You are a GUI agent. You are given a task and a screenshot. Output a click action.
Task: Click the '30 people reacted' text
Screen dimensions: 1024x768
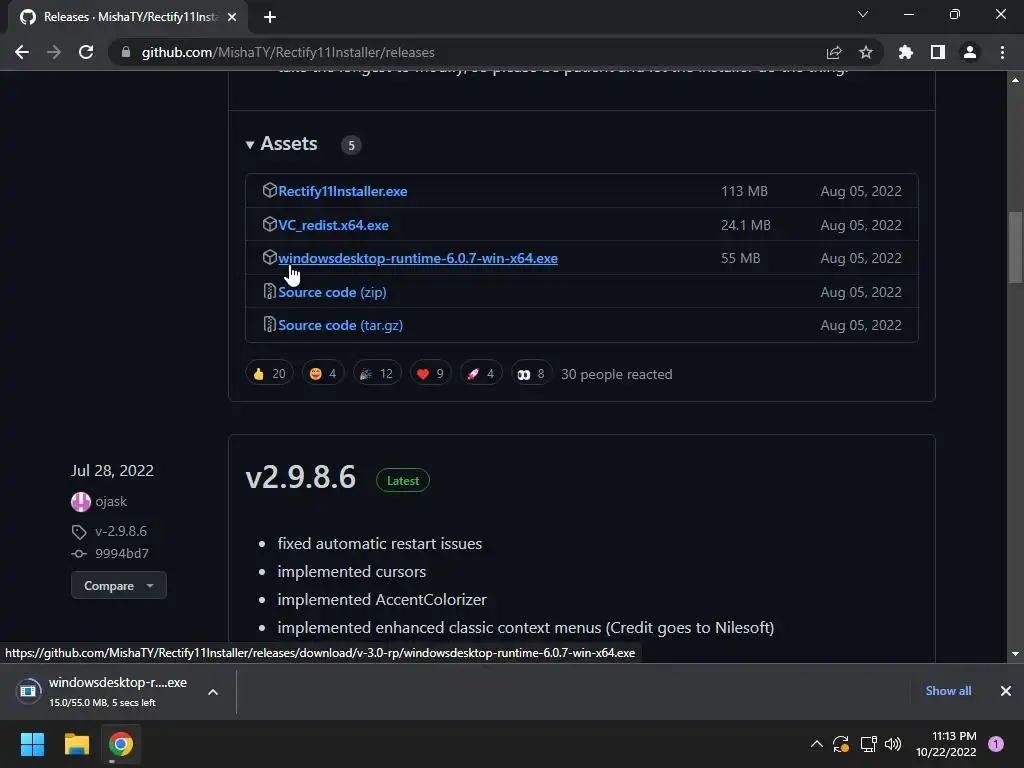coord(616,374)
